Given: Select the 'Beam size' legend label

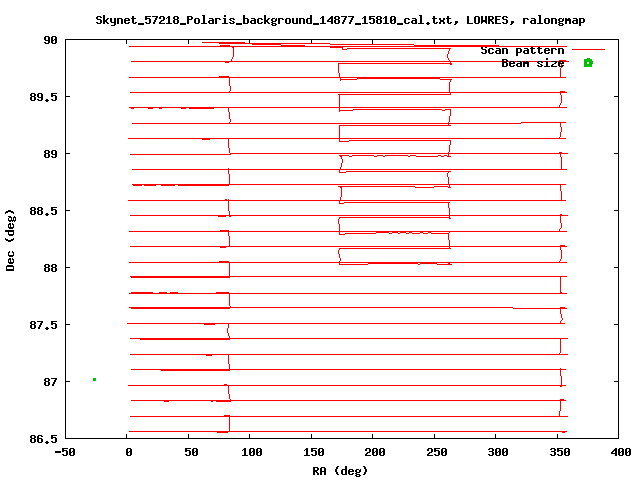Looking at the screenshot, I should point(533,63).
